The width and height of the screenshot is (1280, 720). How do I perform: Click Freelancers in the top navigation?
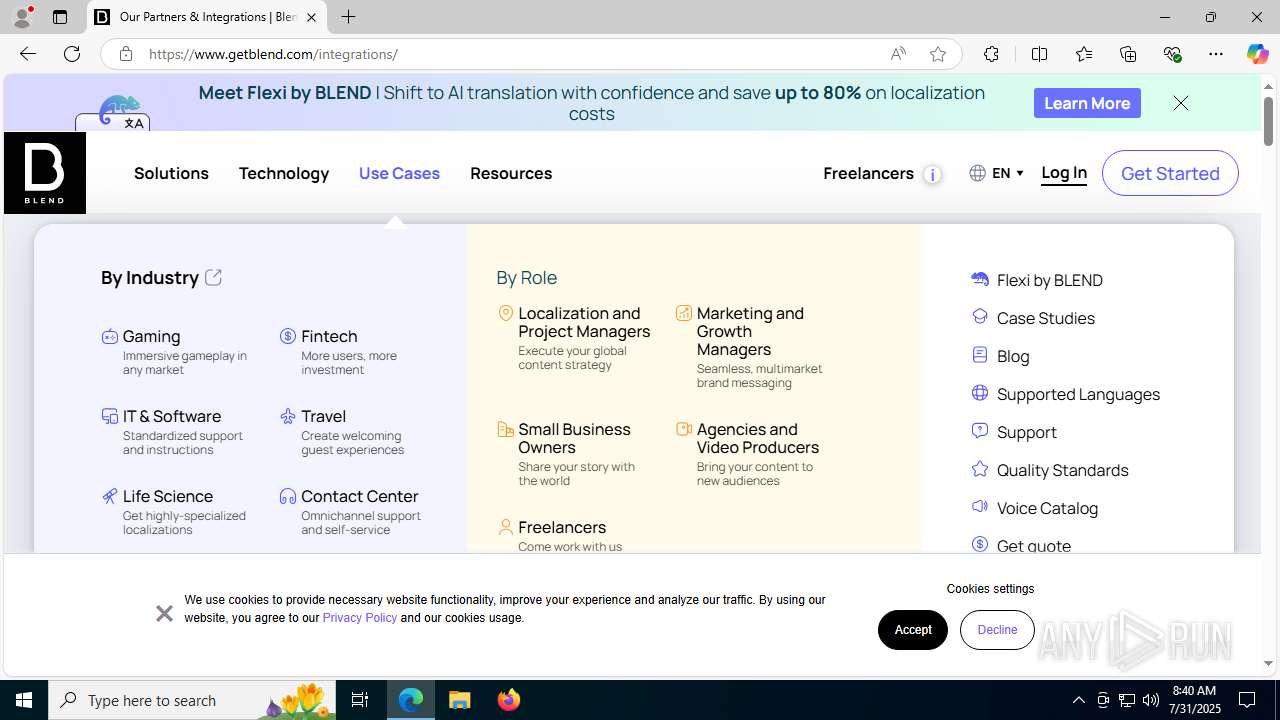tap(868, 173)
